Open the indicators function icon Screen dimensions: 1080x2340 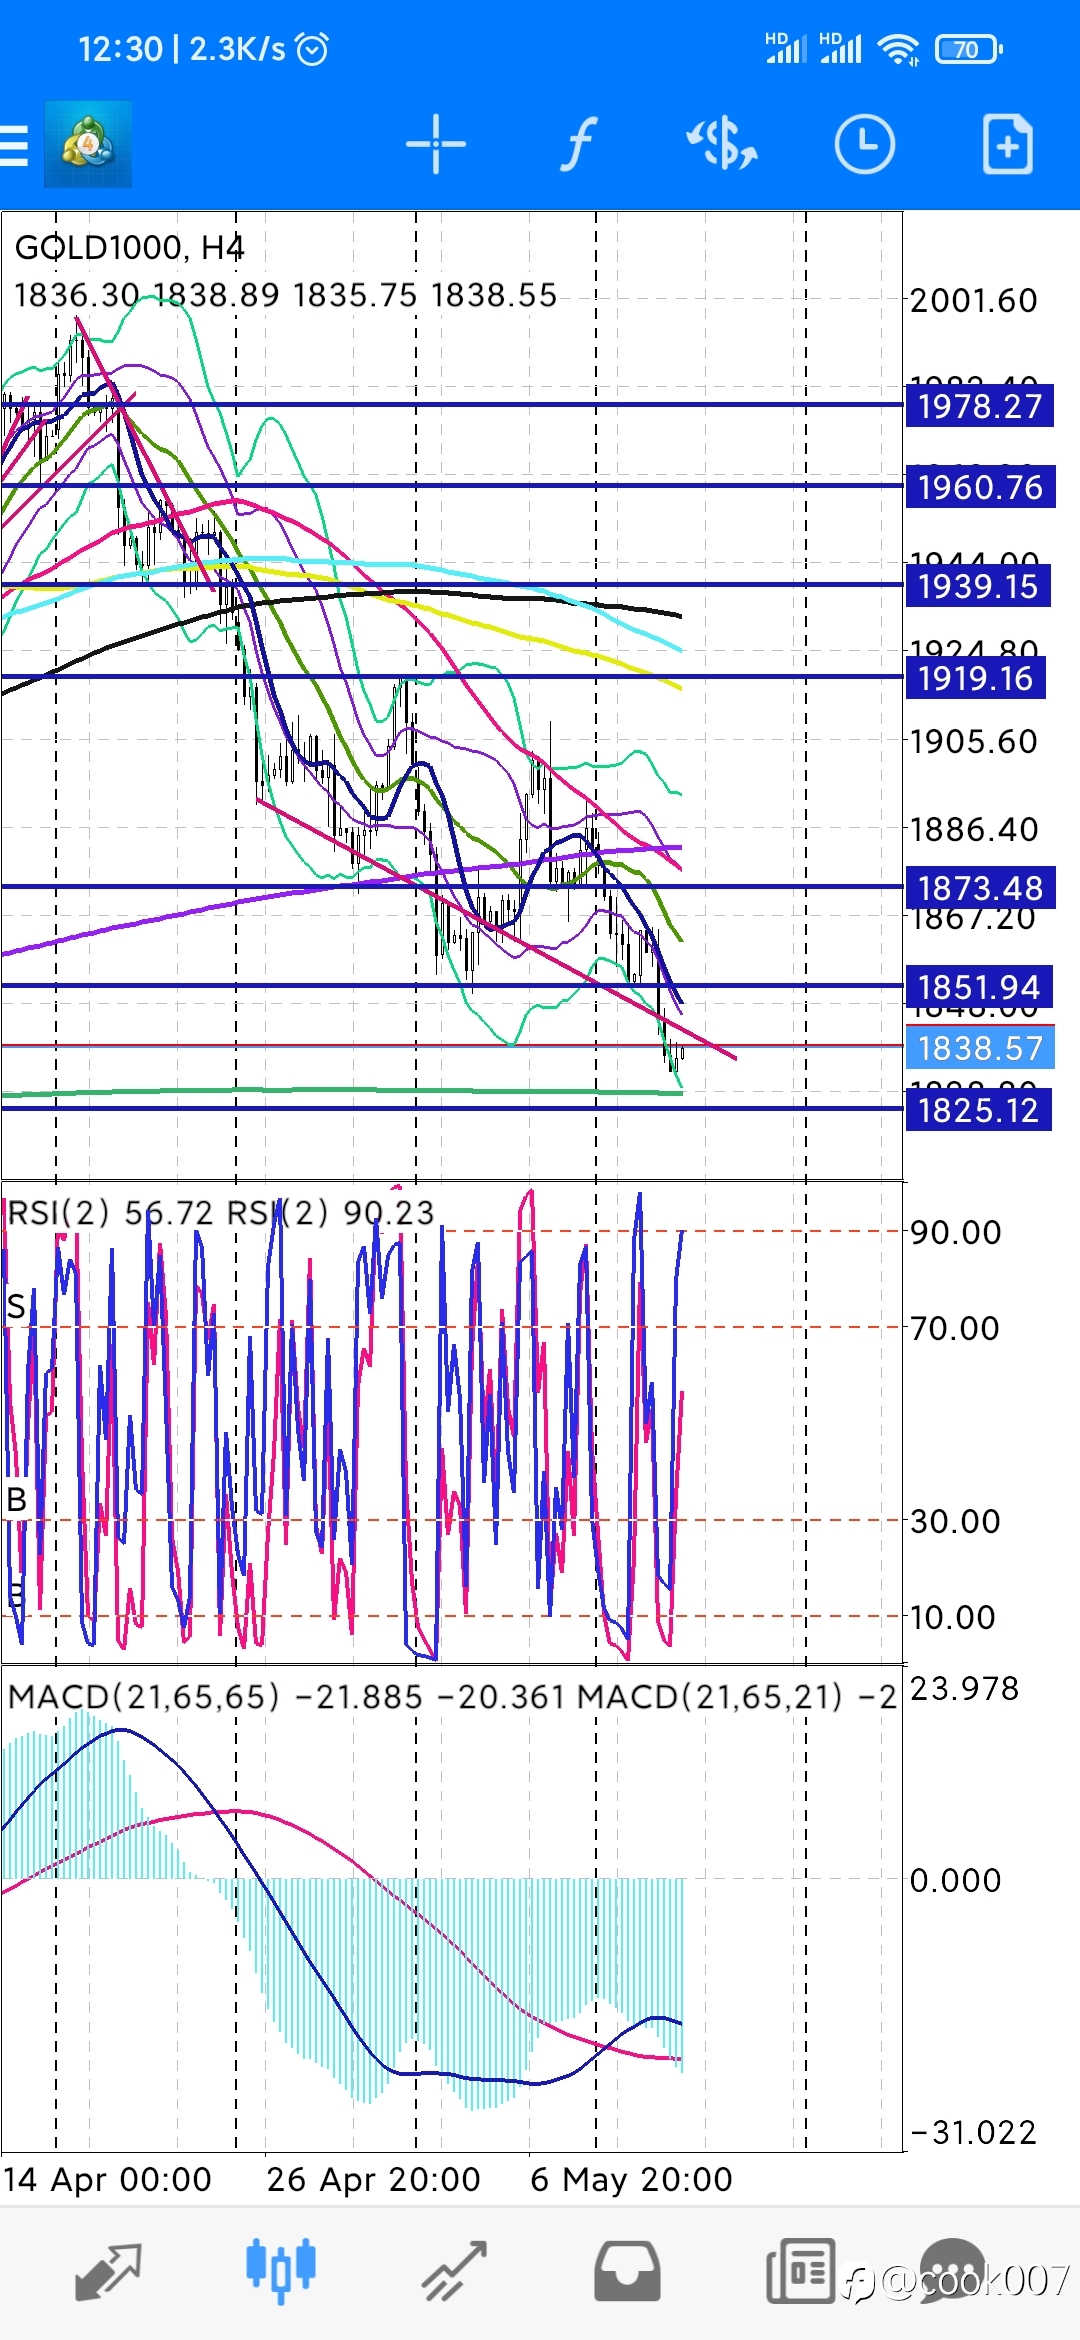click(x=578, y=145)
